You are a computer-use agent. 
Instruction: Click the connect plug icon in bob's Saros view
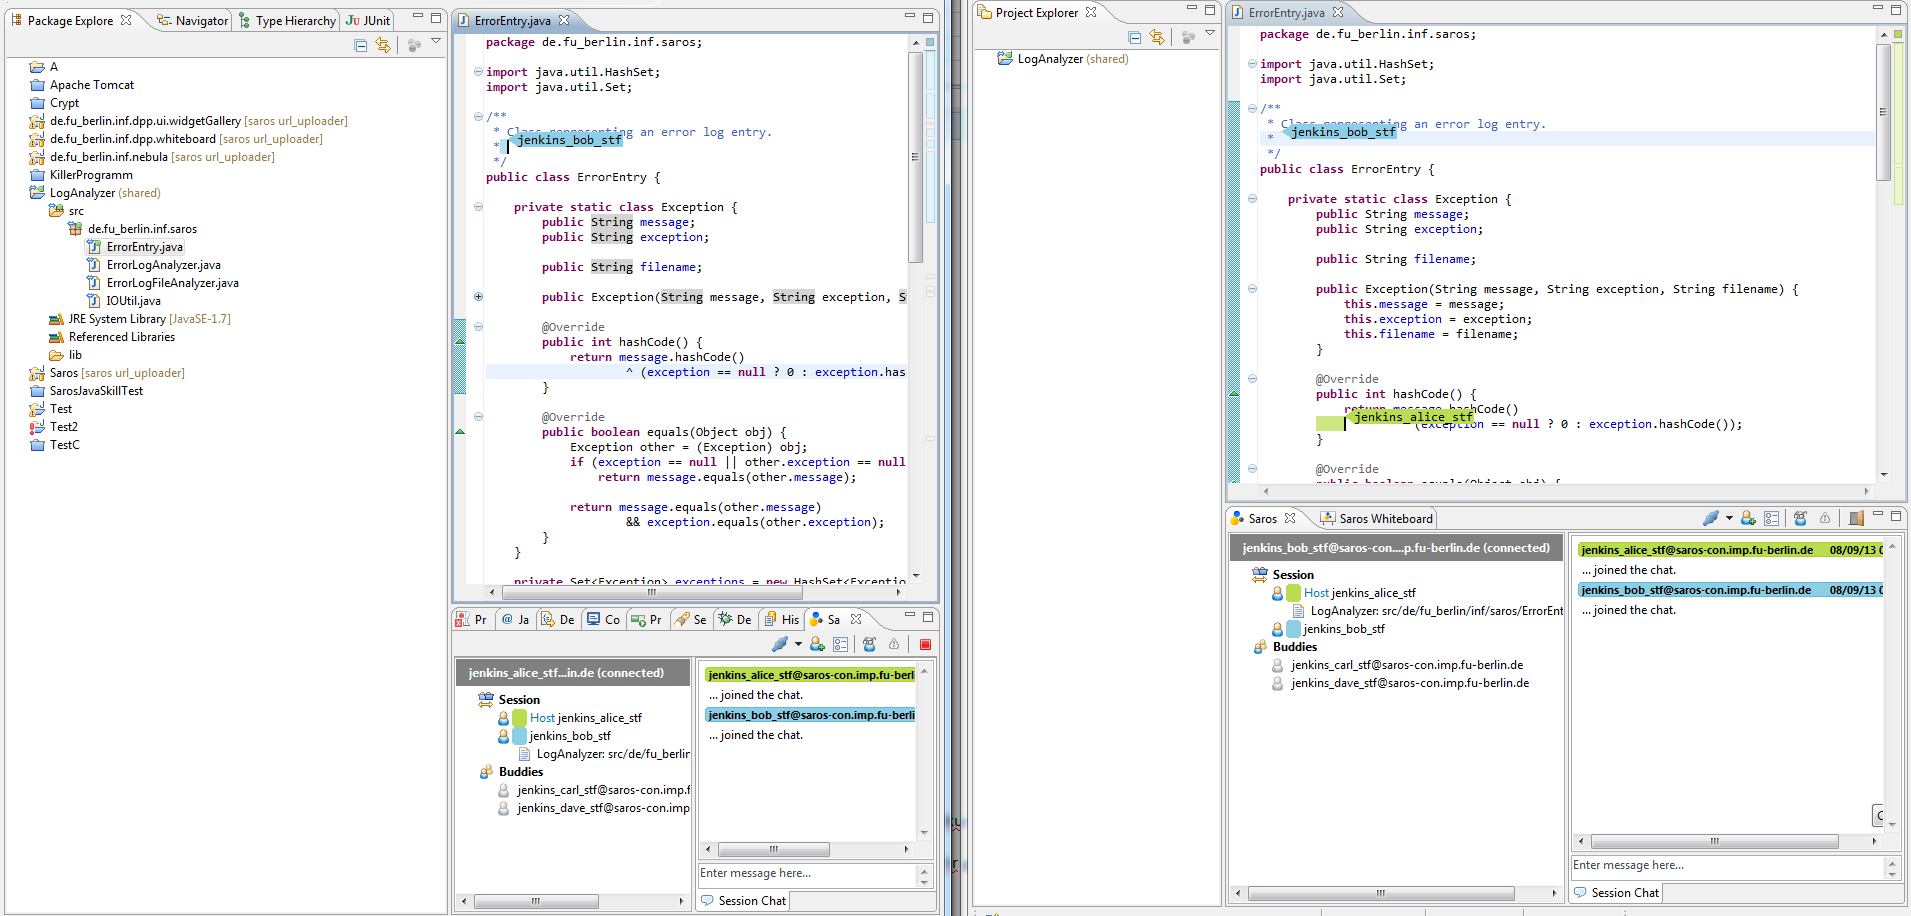click(x=1710, y=518)
